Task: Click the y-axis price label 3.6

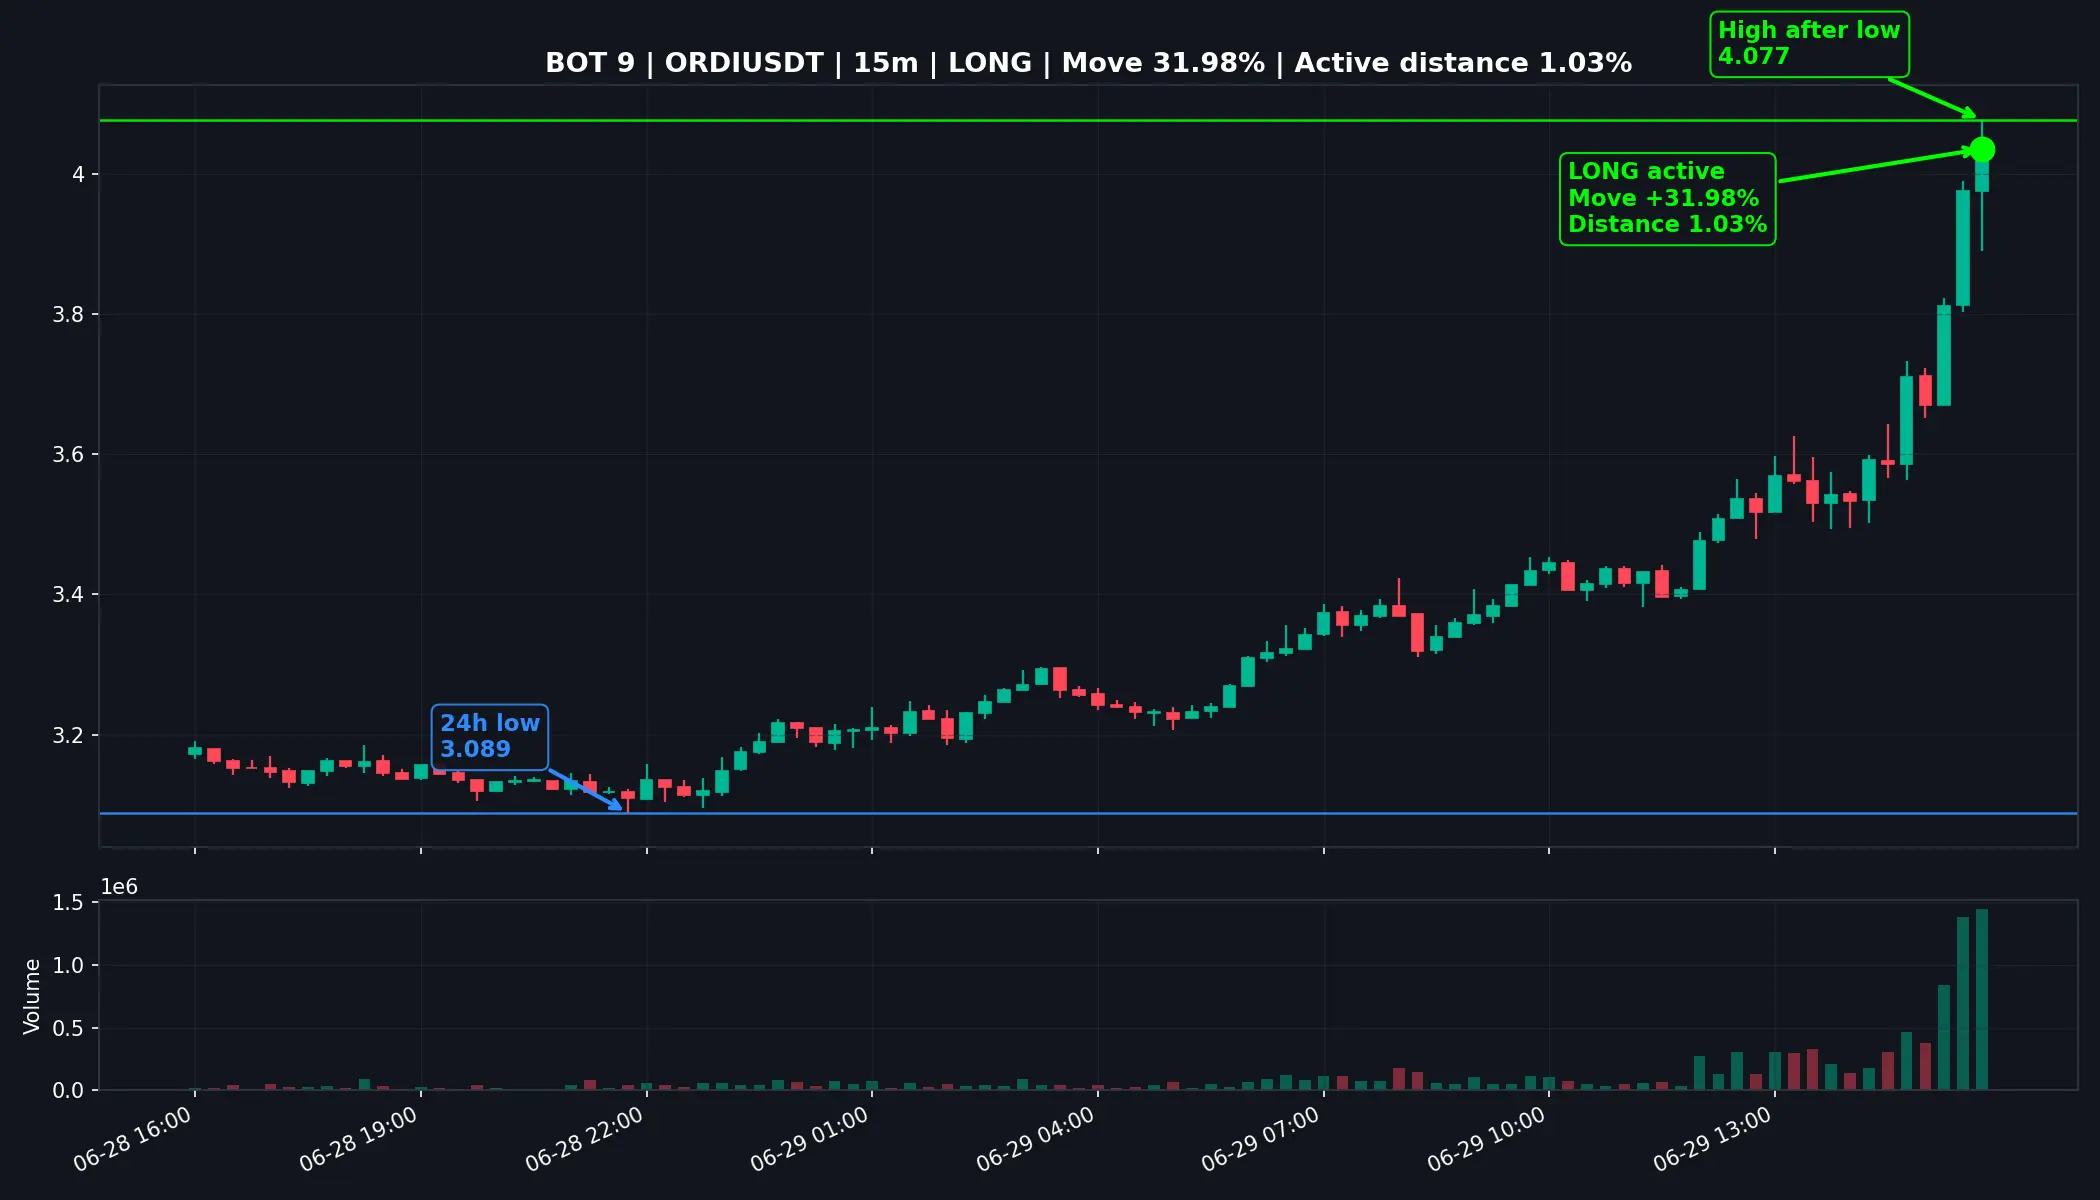Action: tap(67, 455)
